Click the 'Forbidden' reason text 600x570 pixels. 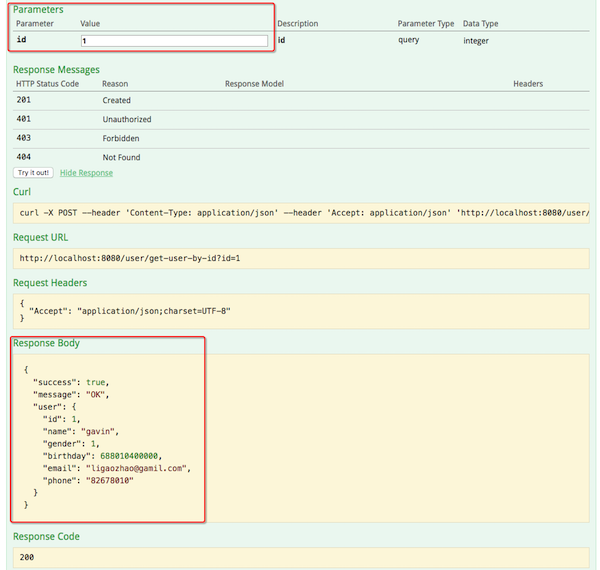121,138
